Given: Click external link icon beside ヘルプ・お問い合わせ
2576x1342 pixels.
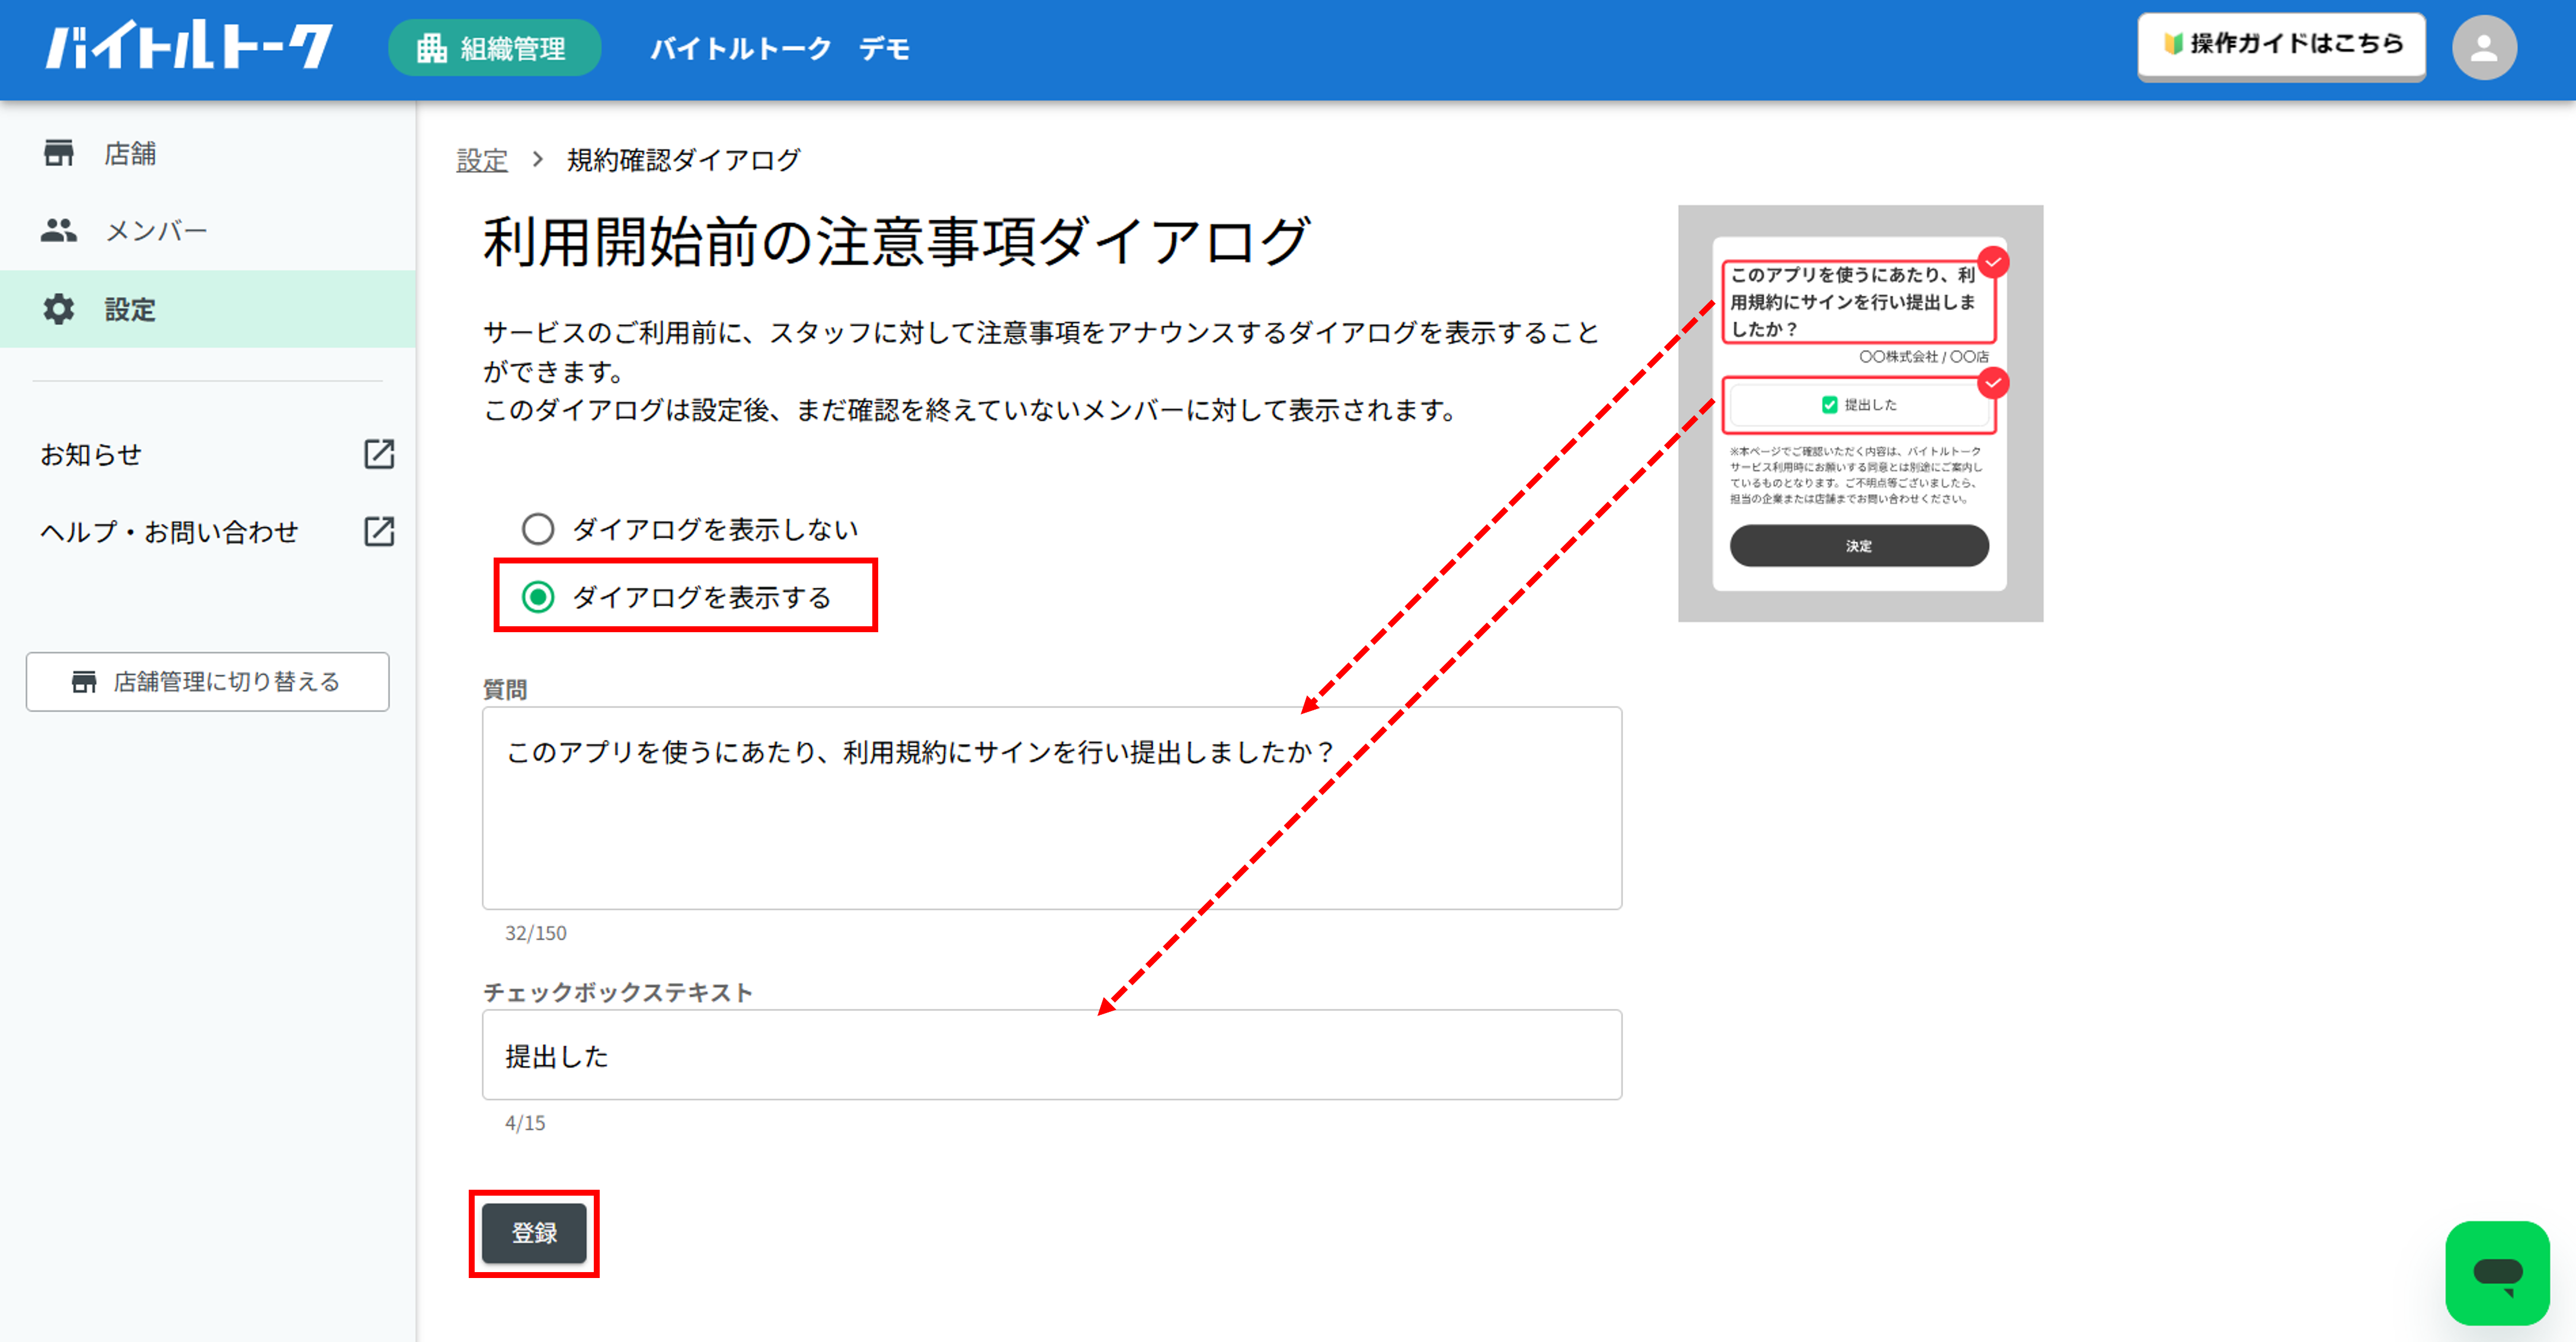Looking at the screenshot, I should pos(379,532).
